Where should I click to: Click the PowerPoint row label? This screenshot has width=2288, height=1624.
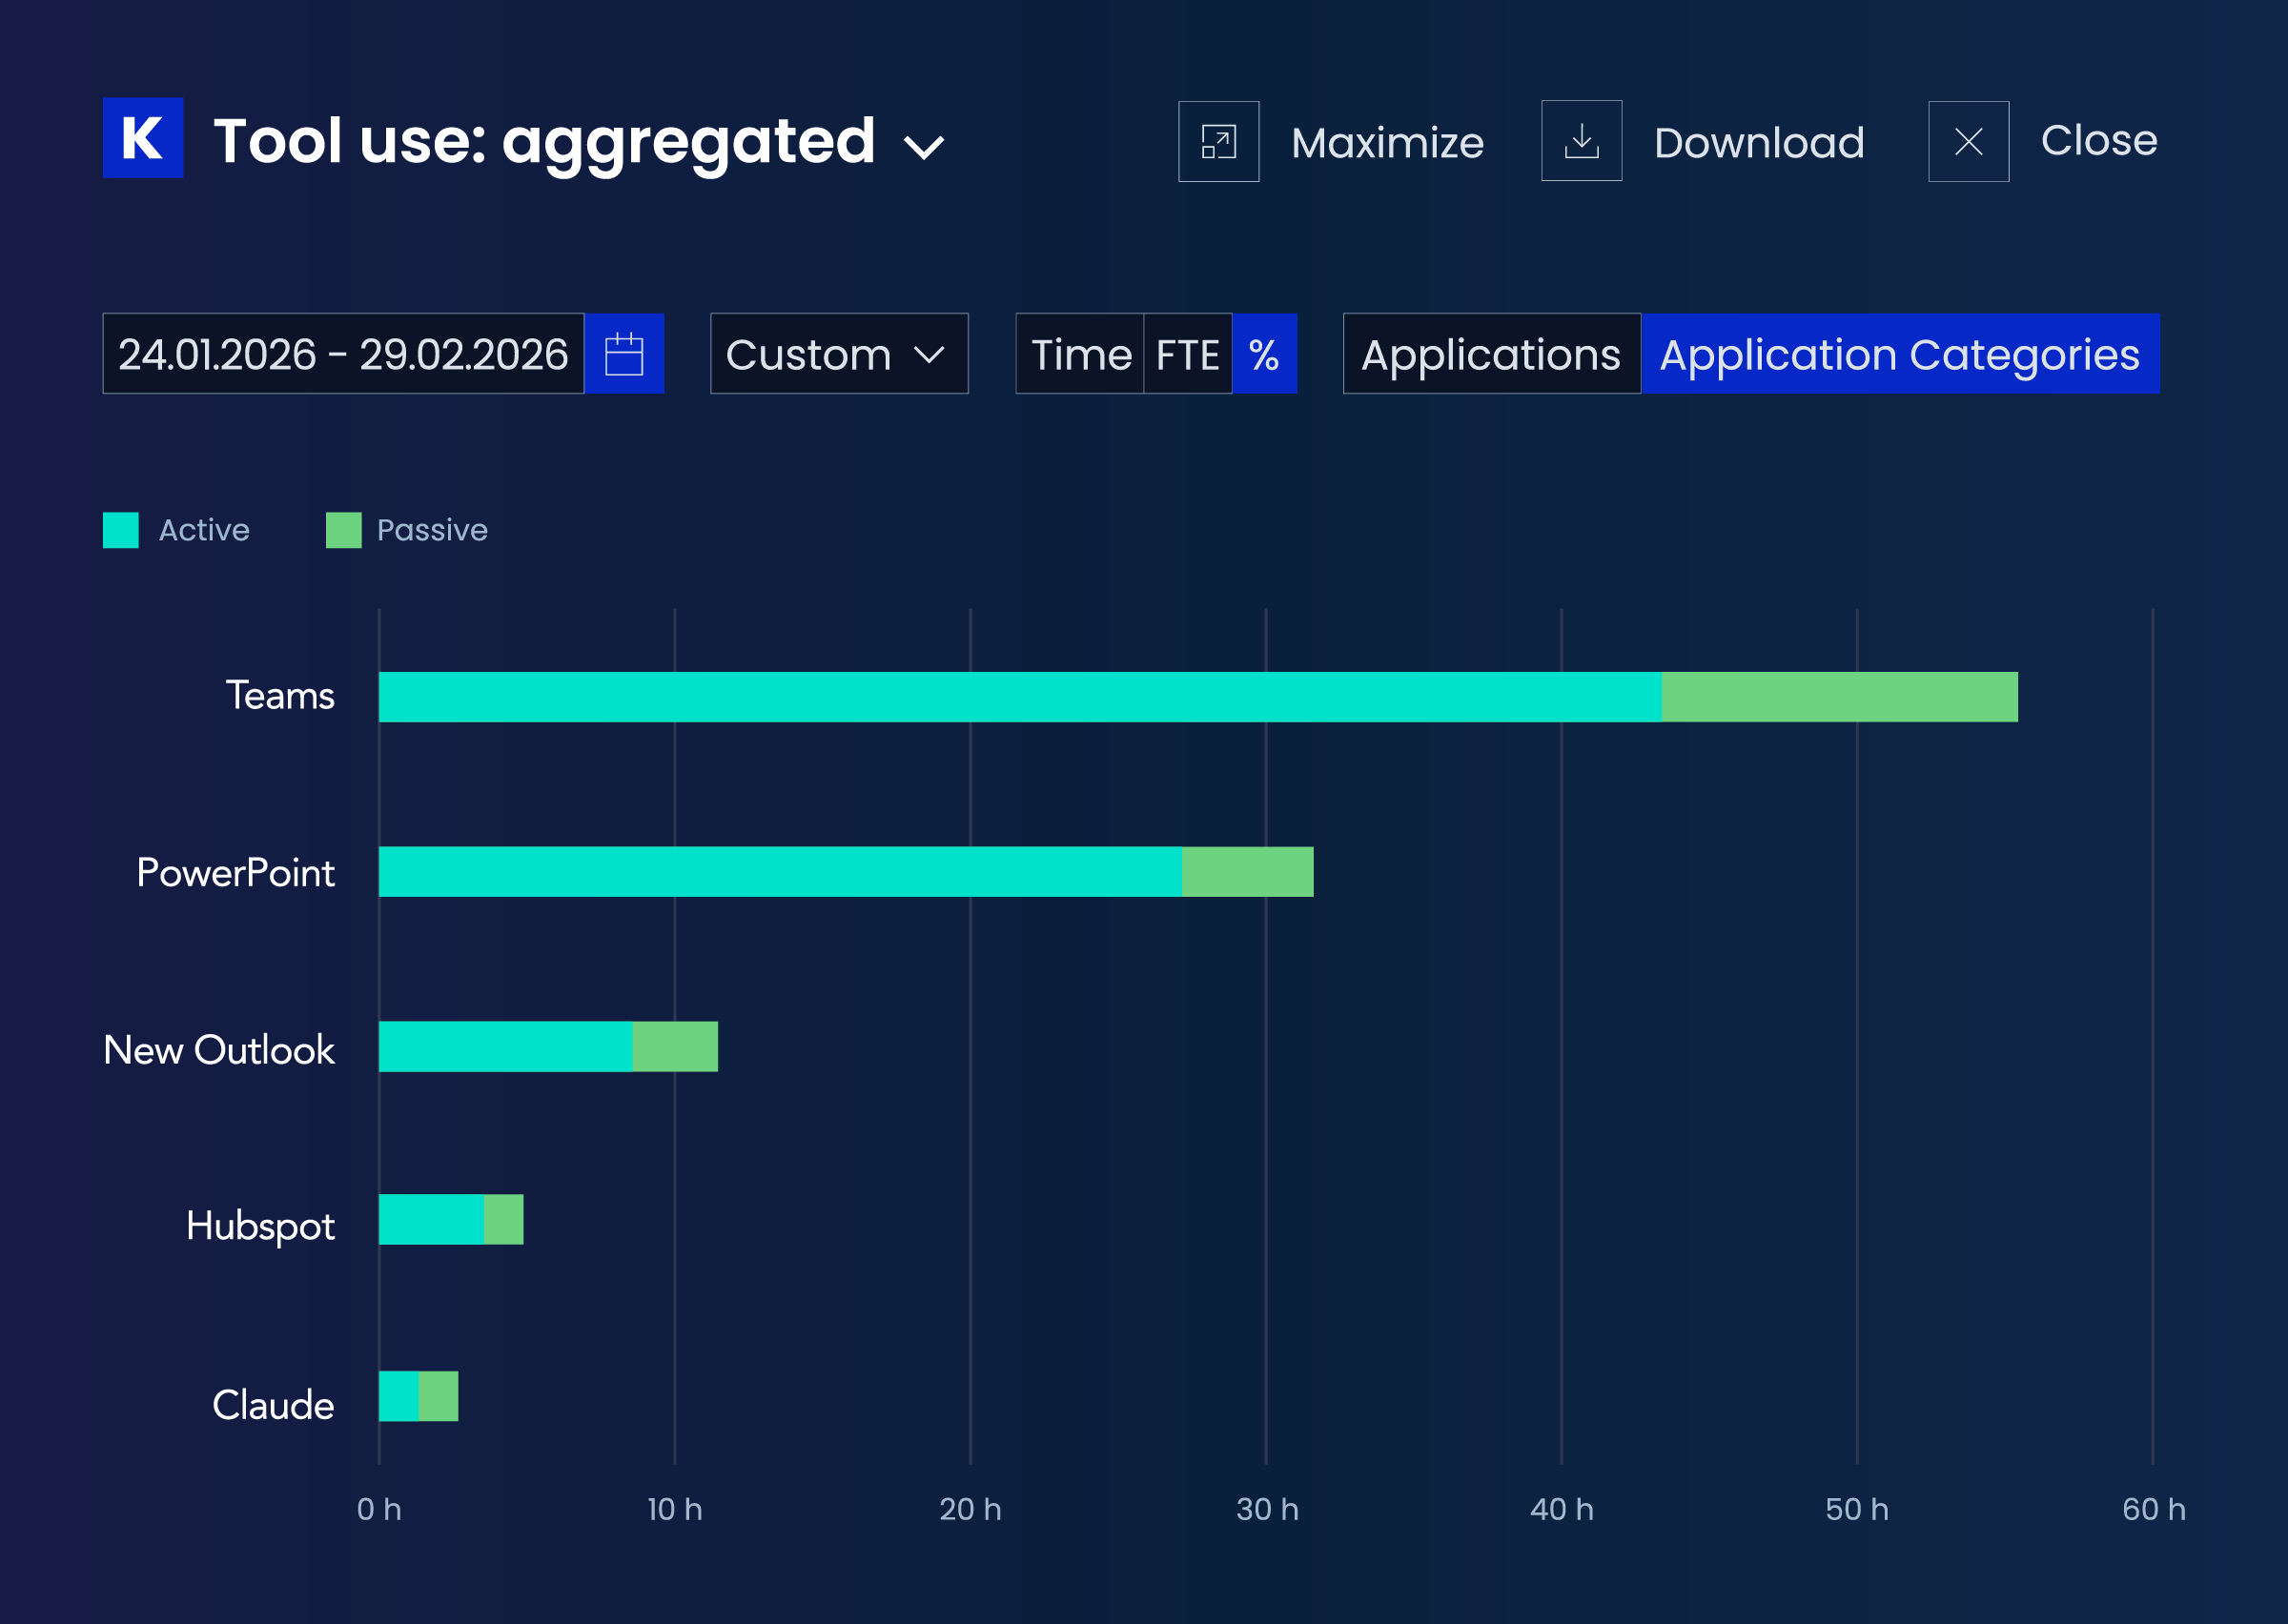[x=236, y=873]
